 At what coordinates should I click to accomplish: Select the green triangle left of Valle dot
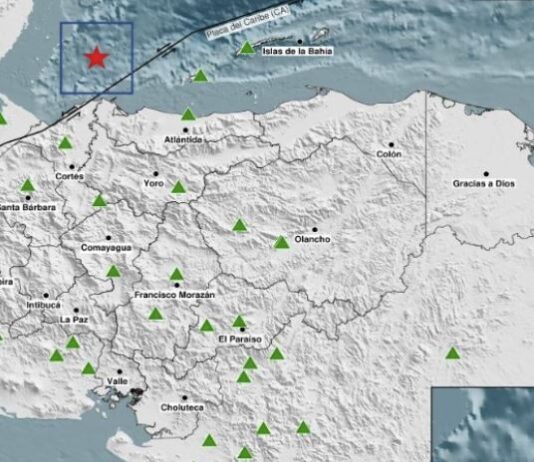point(89,368)
